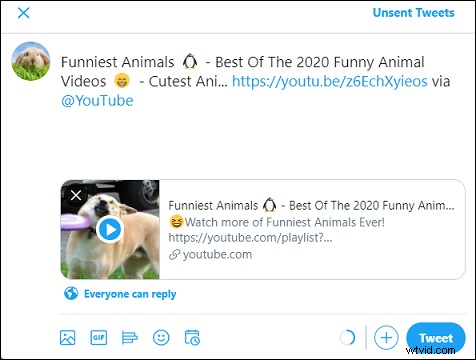
Task: Remove the link preview card via X
Action: click(76, 195)
